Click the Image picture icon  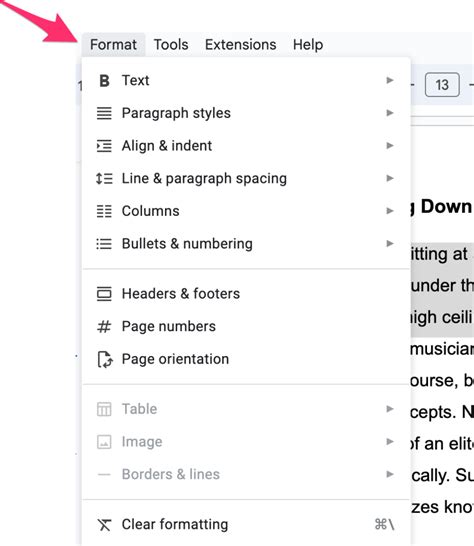pos(104,442)
